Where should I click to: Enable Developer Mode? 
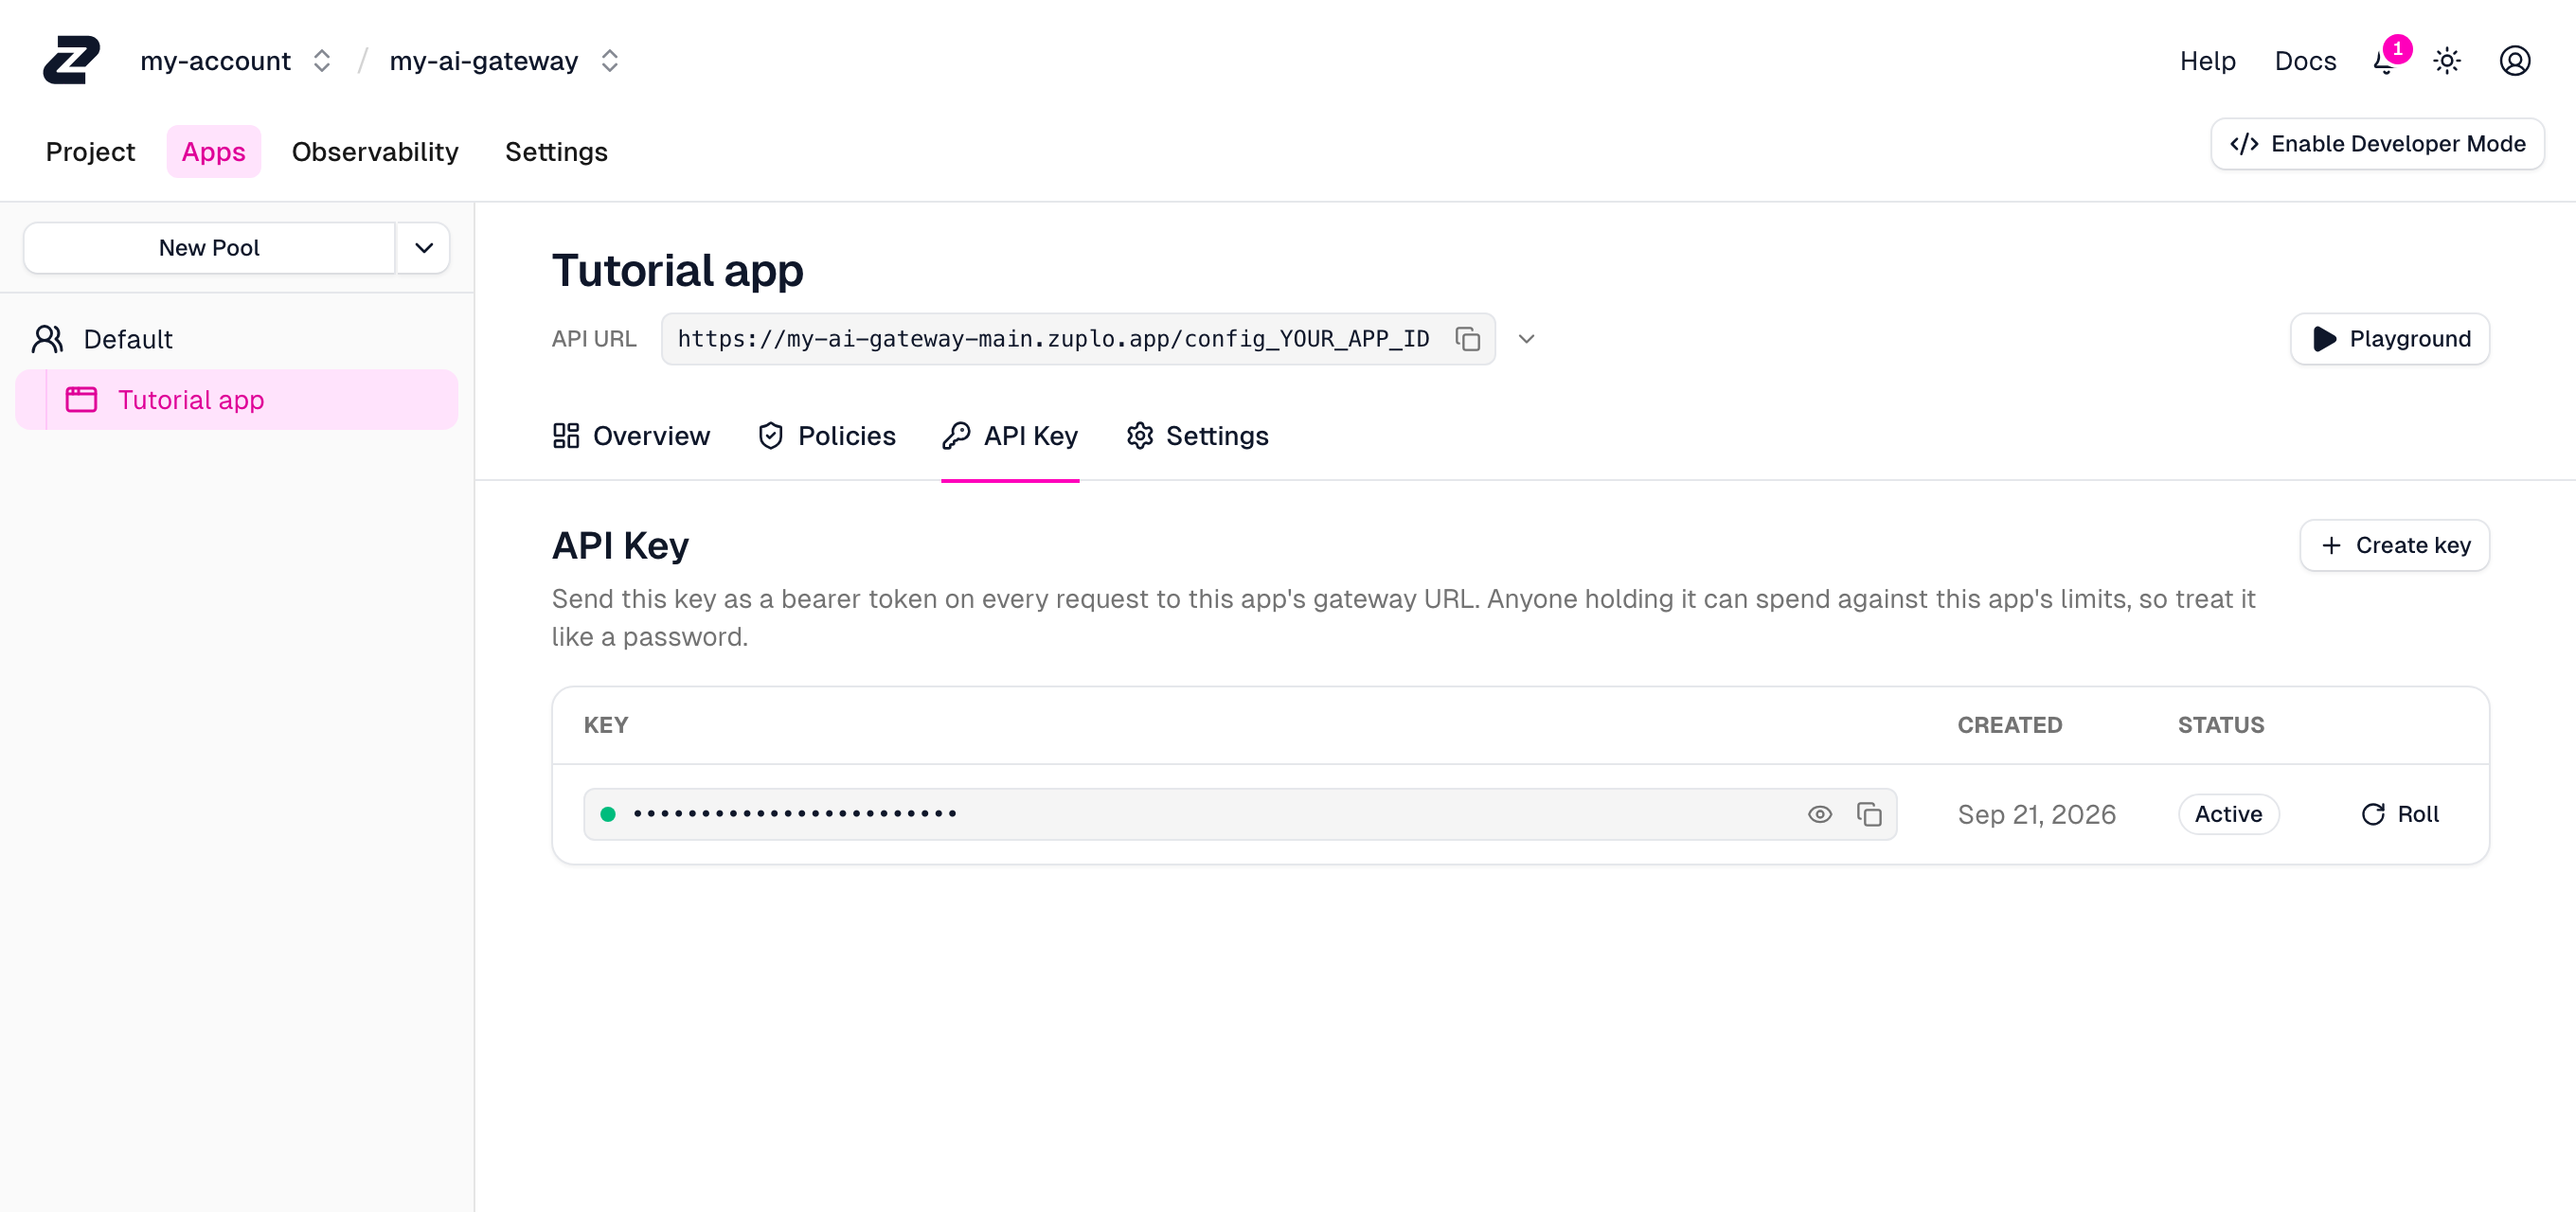point(2377,144)
